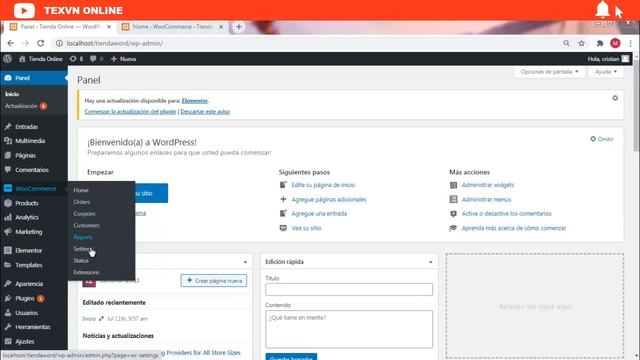The image size is (640, 360).
Task: Dismiss the Elementor update notice icon
Action: 615,98
